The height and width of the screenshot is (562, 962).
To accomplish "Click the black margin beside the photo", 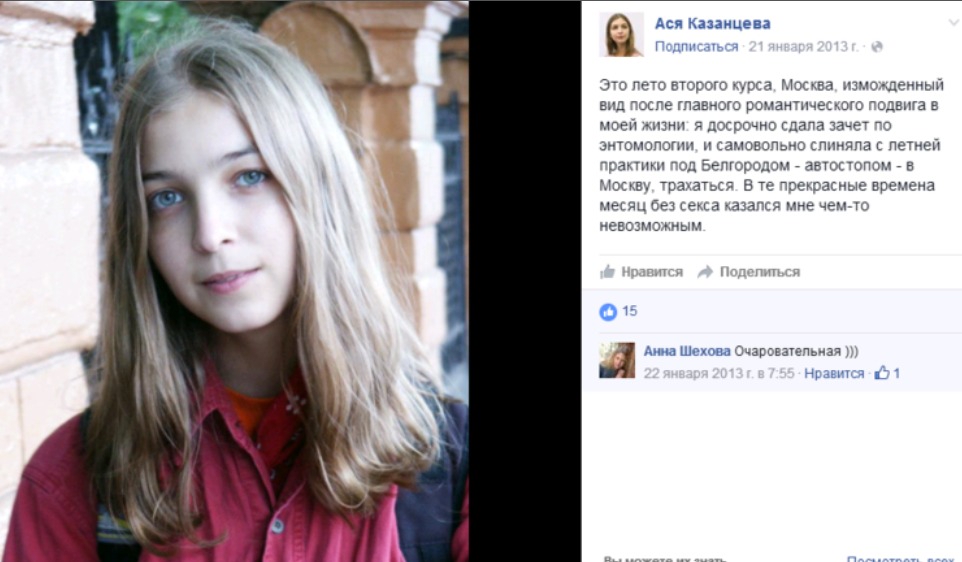I will [525, 281].
